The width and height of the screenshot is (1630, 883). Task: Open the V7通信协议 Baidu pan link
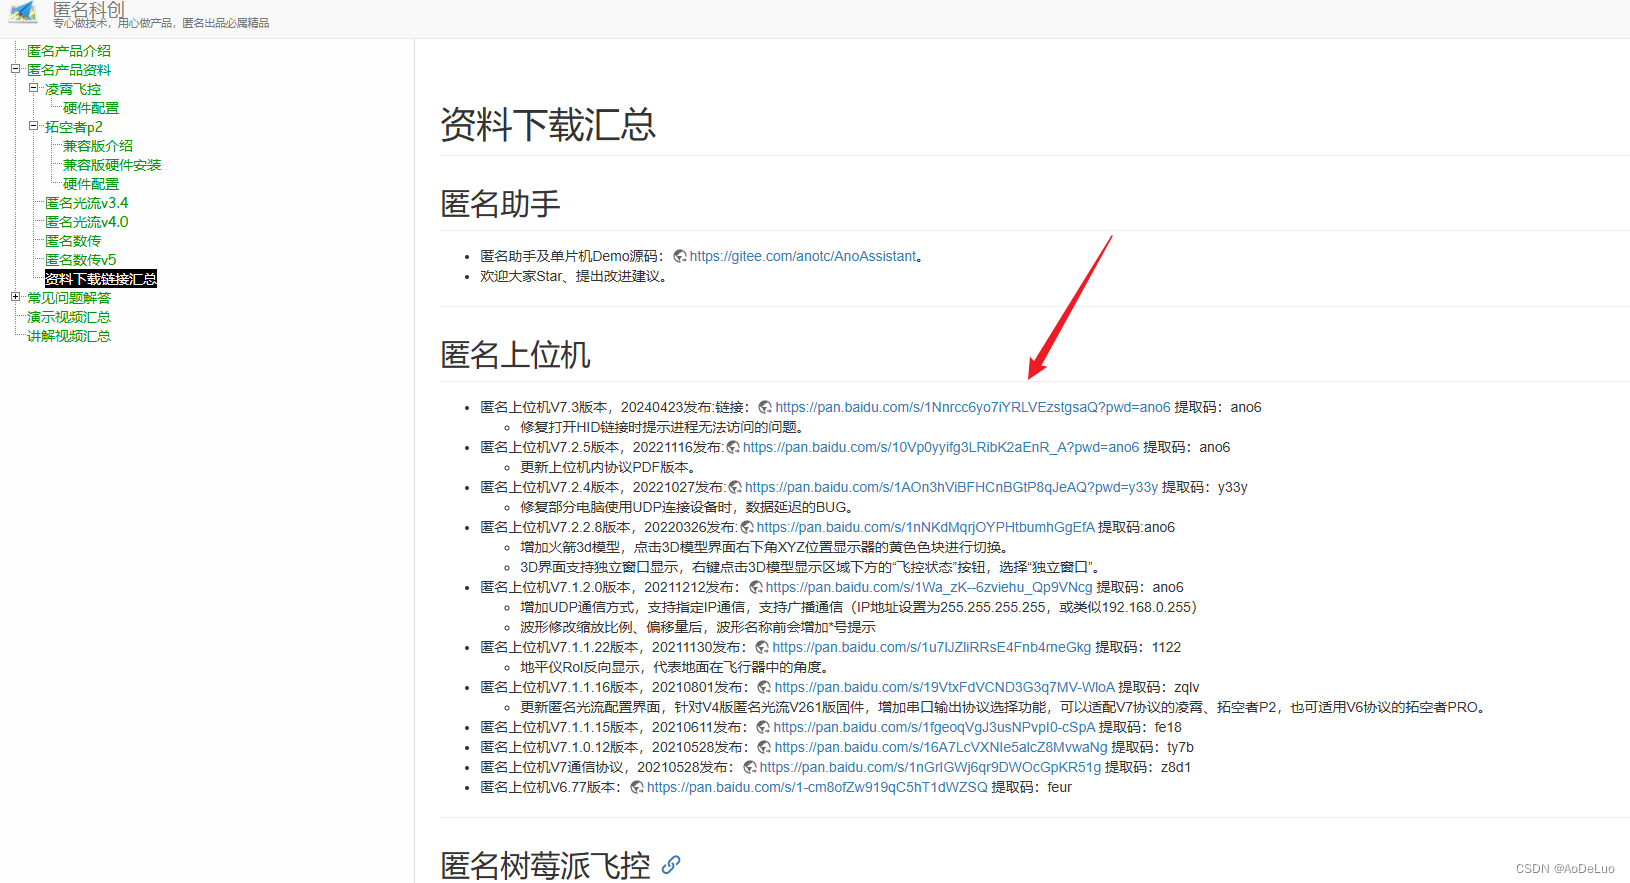pyautogui.click(x=931, y=768)
